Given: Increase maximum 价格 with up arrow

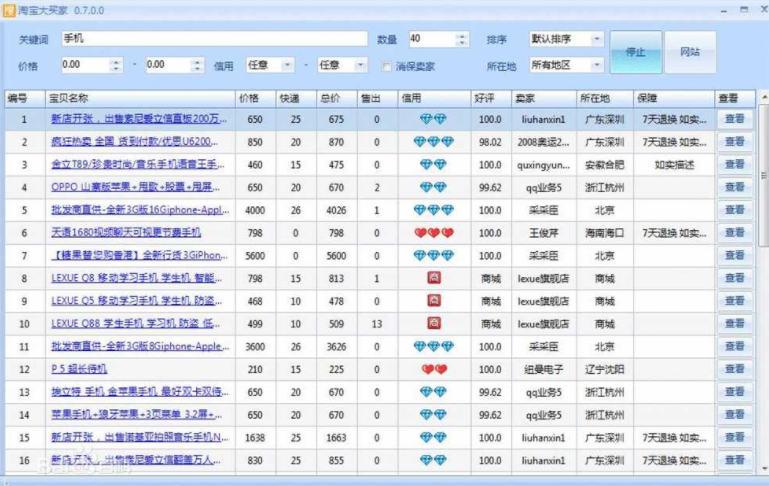Looking at the screenshot, I should pos(197,61).
